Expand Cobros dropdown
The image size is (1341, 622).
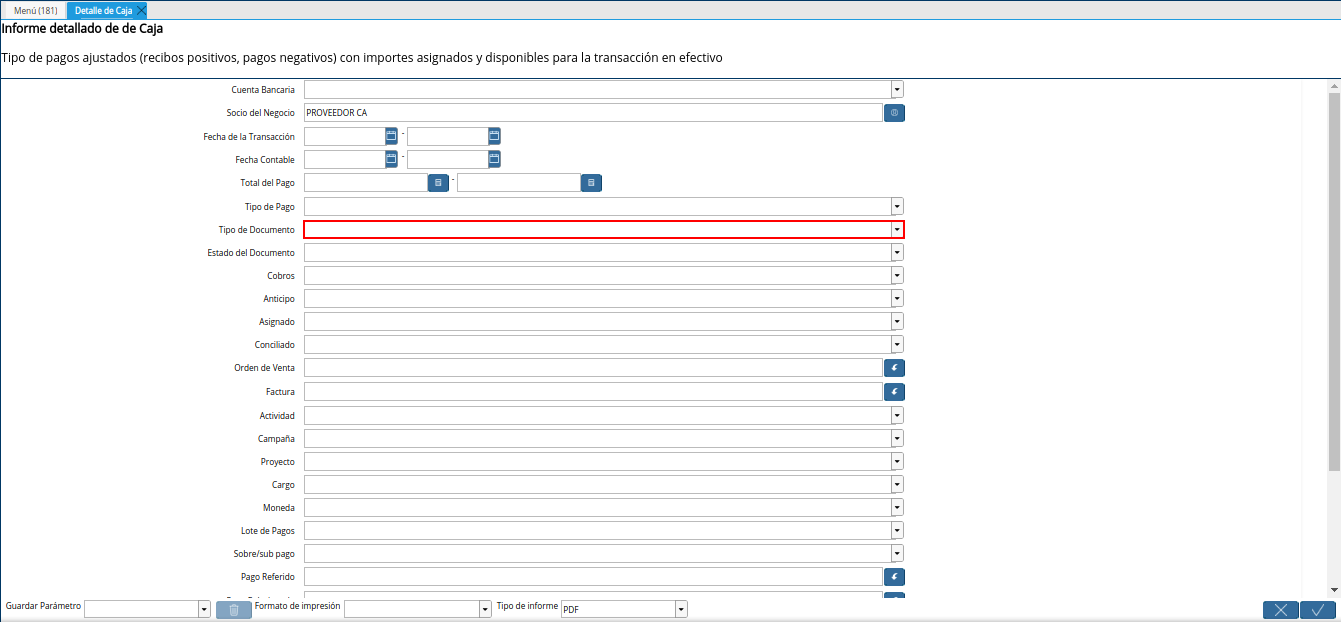[897, 275]
